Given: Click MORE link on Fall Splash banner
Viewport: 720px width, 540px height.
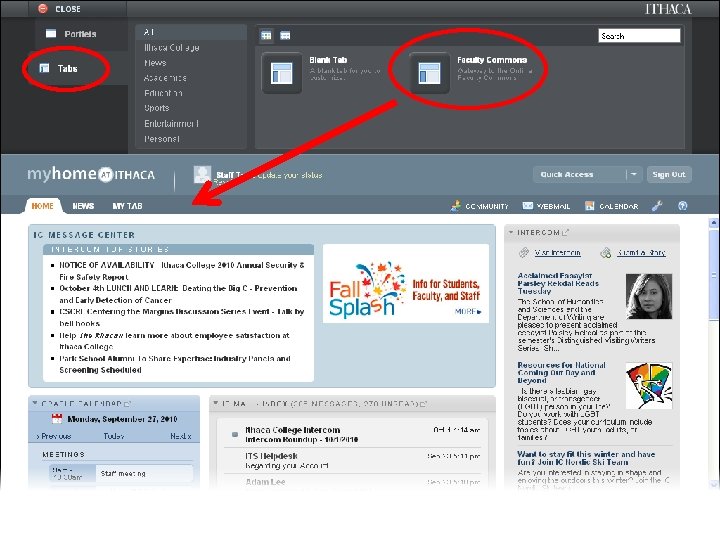Looking at the screenshot, I should coord(468,311).
